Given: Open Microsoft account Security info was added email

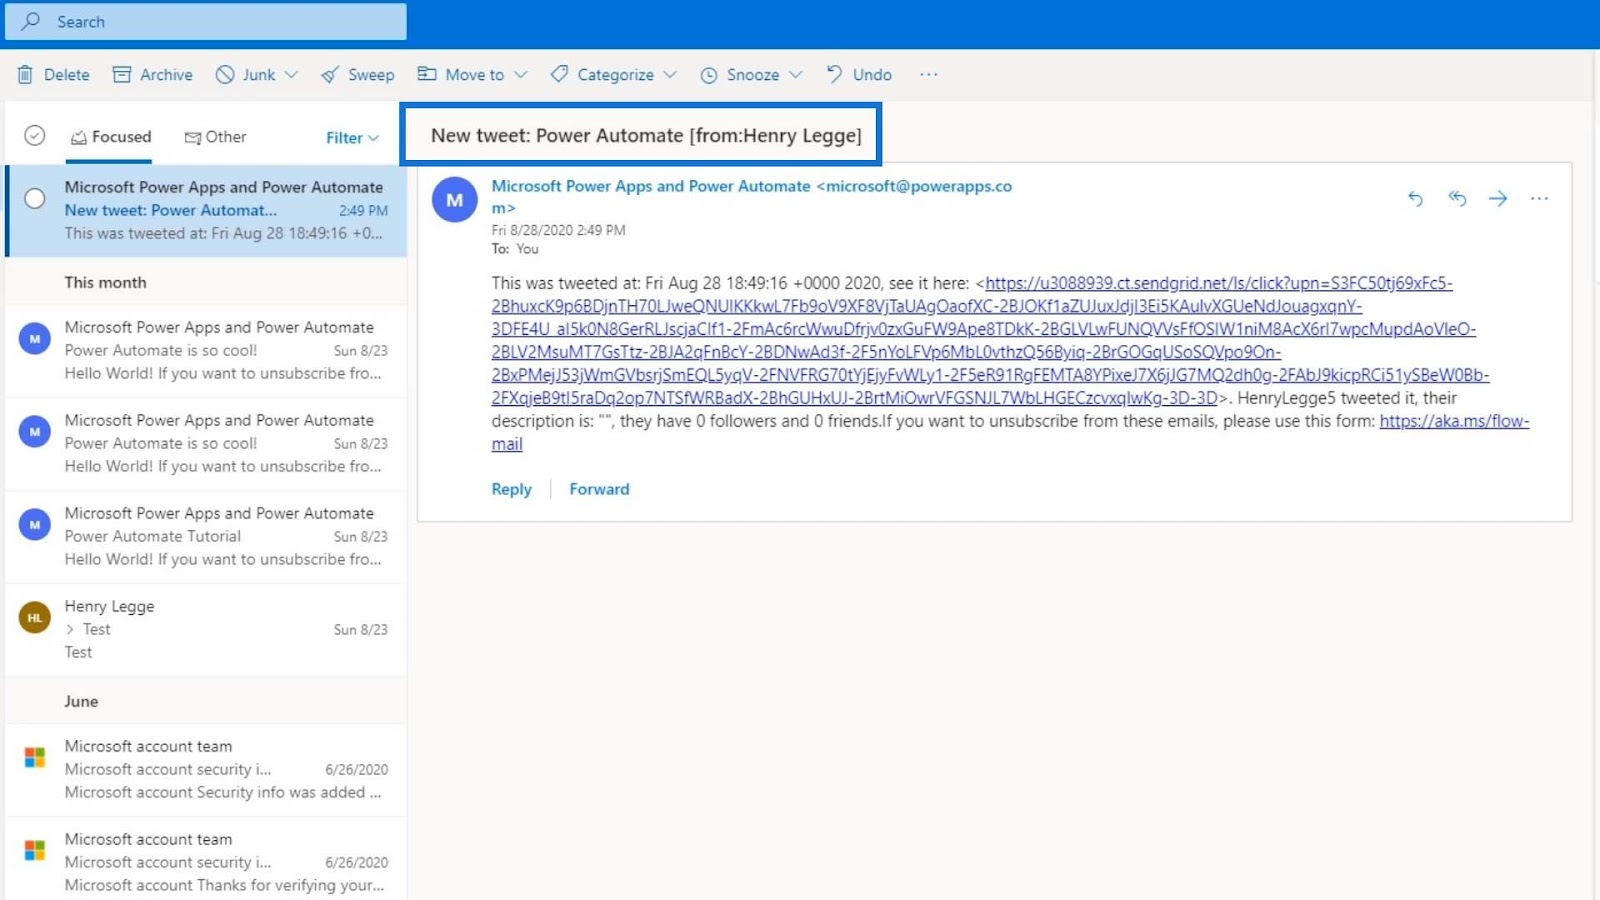Looking at the screenshot, I should [x=206, y=769].
